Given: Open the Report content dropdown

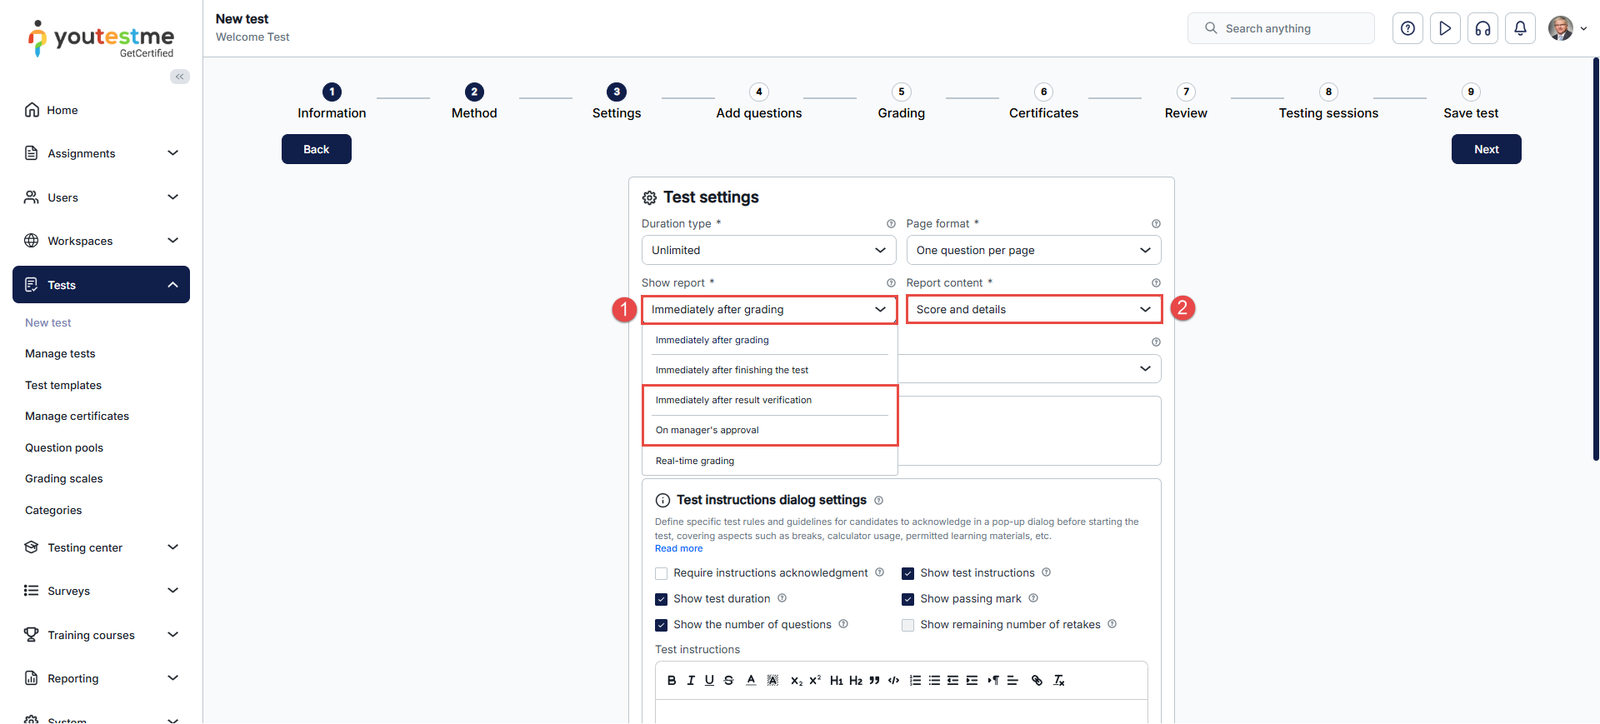Looking at the screenshot, I should click(x=1033, y=310).
